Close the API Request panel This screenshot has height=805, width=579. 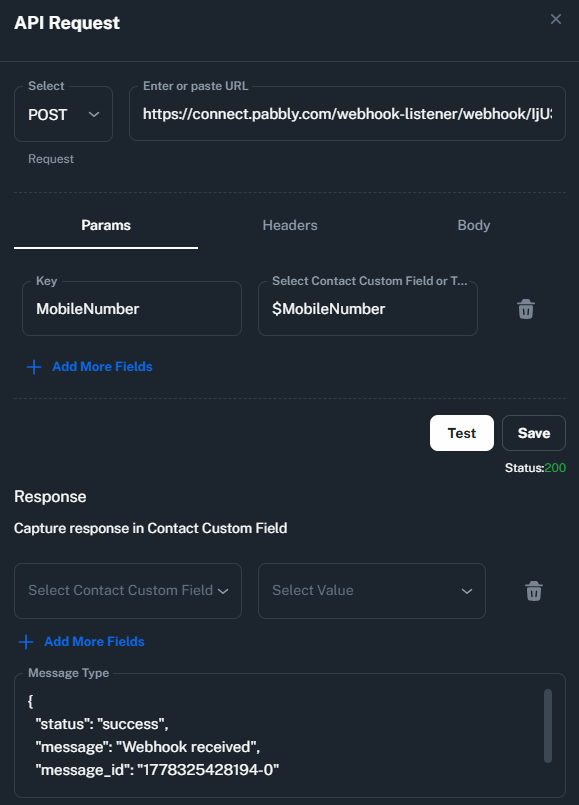[x=556, y=19]
